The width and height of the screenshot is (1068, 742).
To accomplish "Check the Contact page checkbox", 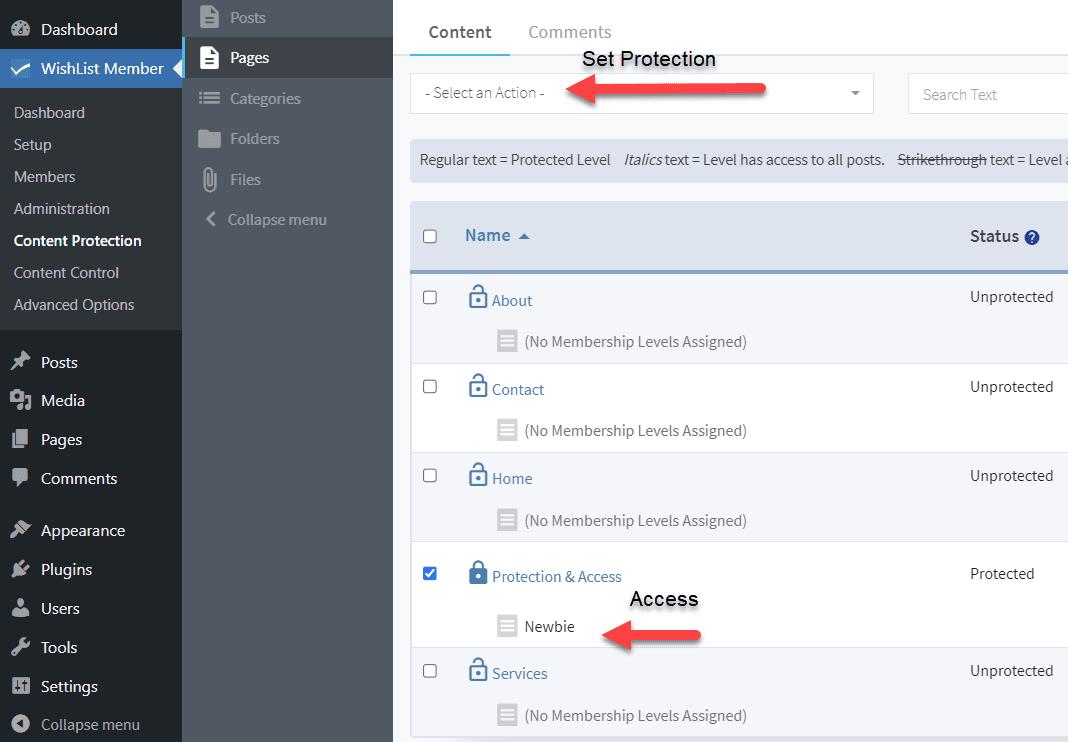I will 430,386.
